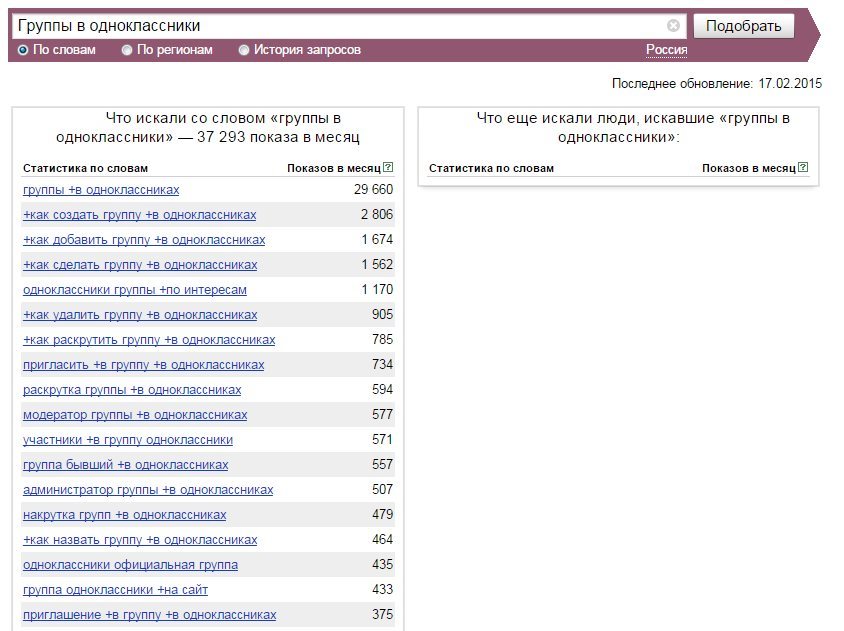
Task: Open 'пригласить +в группу +в одноклассниках' link
Action: click(x=144, y=364)
